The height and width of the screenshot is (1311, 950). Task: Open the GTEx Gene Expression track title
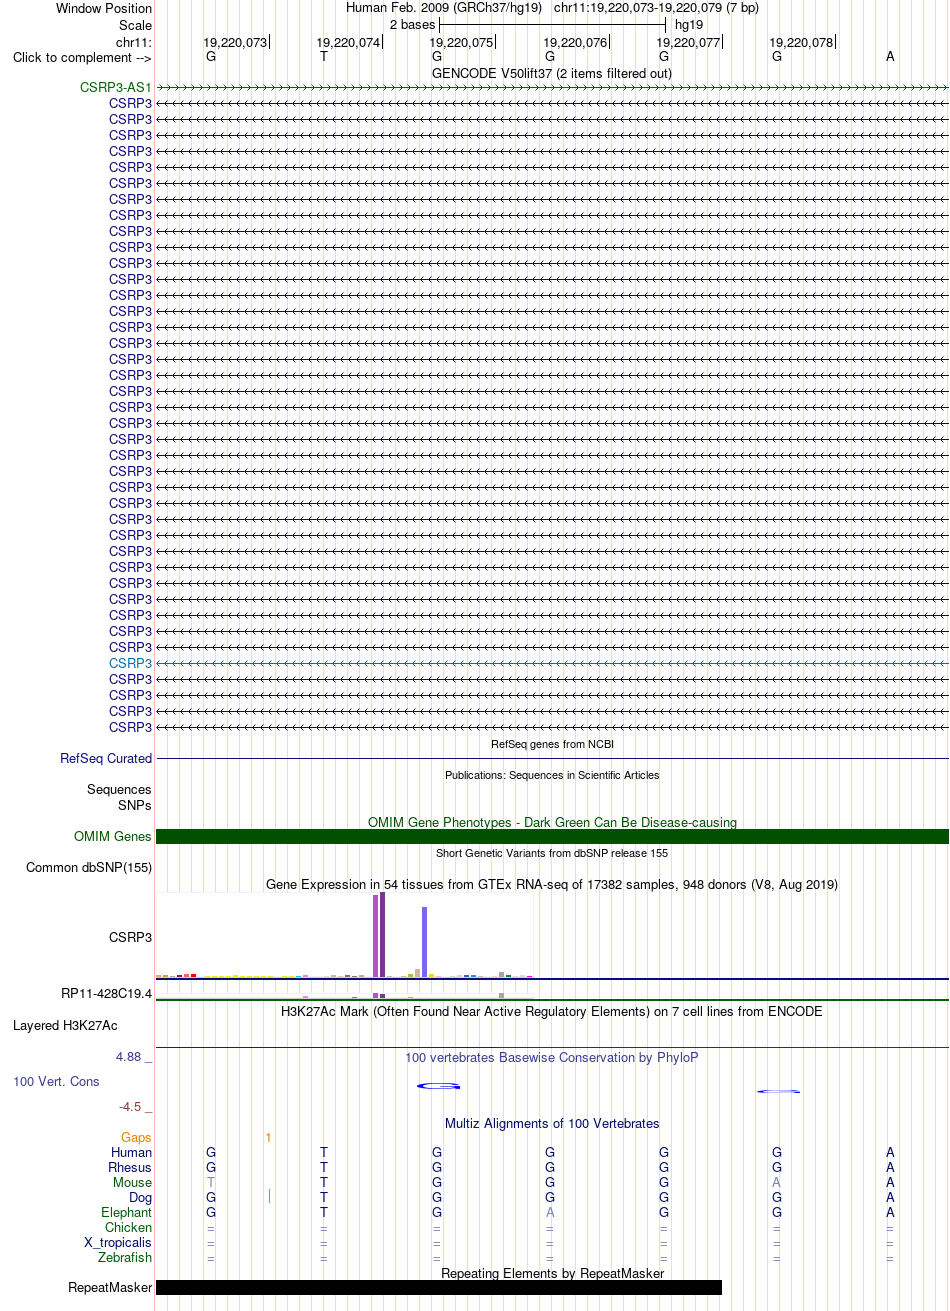[x=552, y=884]
